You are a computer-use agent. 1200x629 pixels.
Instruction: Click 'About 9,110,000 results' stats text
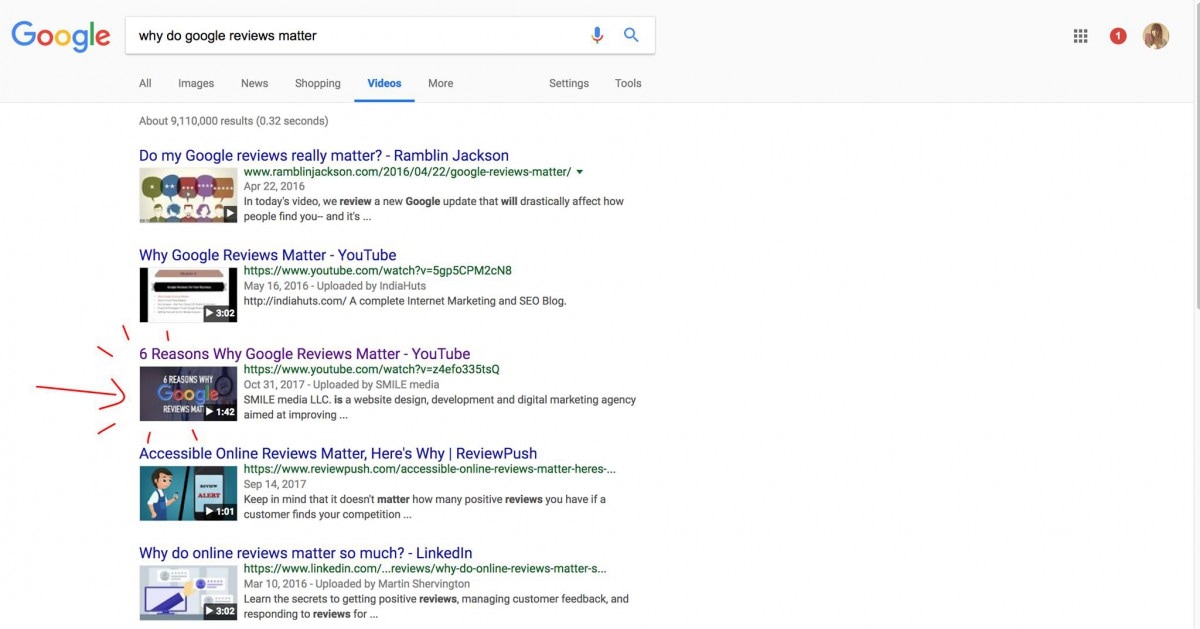233,121
